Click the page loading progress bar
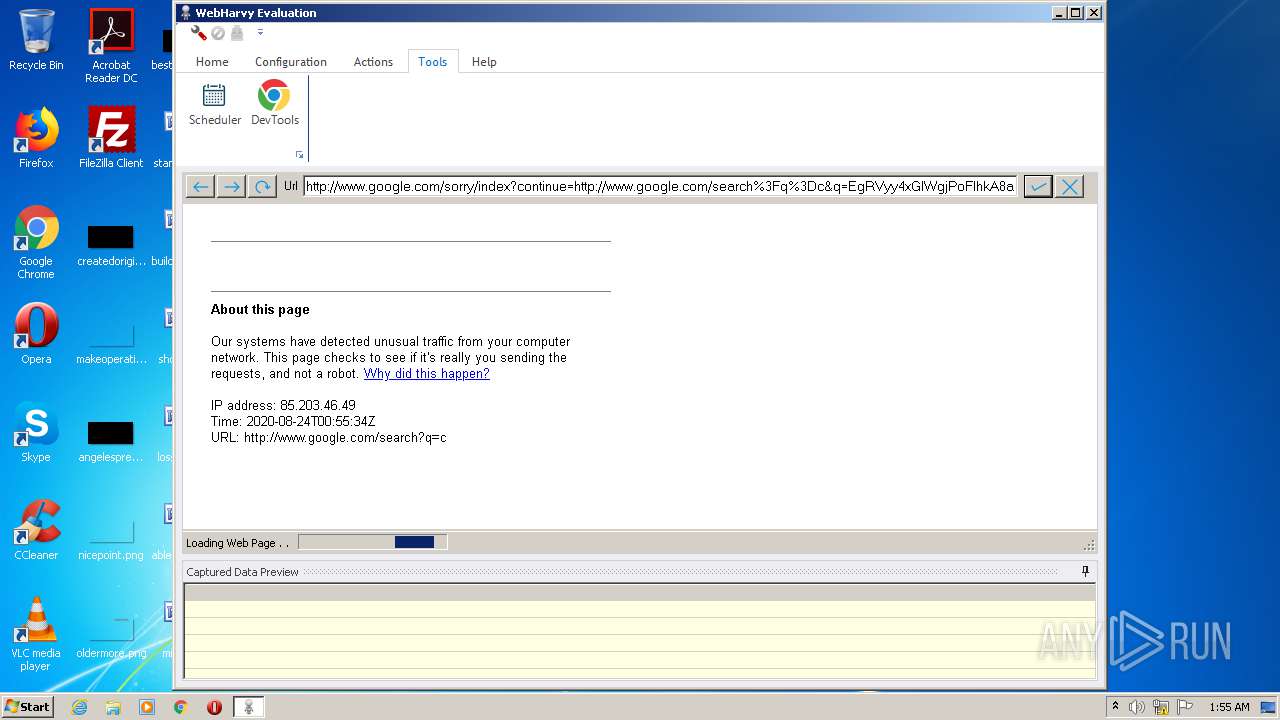1280x720 pixels. tap(372, 542)
